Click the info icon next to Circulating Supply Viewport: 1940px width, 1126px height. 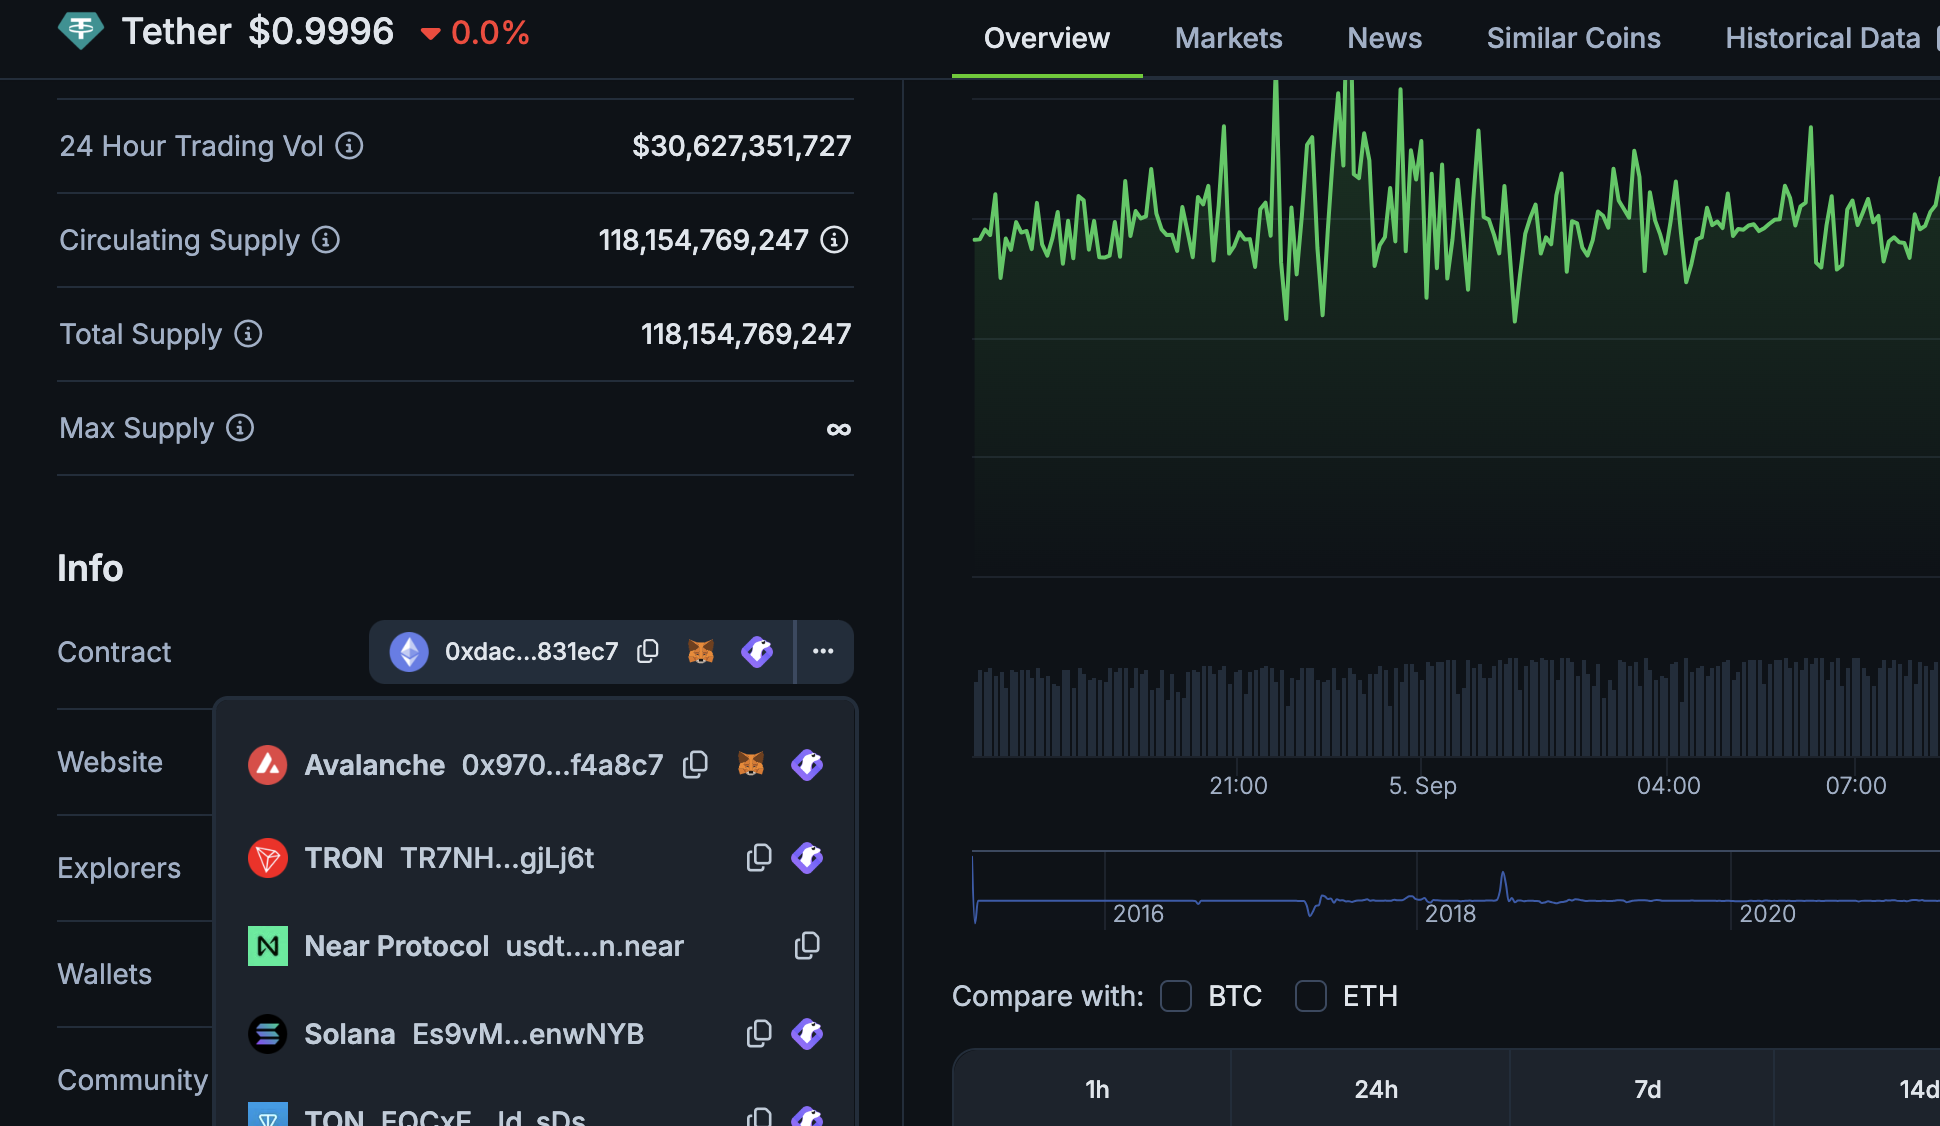tap(325, 239)
